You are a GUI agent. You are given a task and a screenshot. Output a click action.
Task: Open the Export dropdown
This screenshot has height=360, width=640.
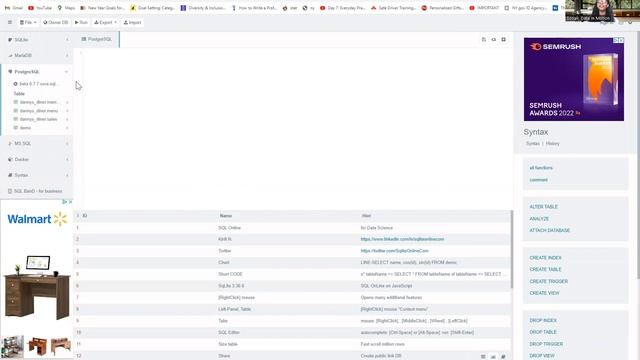click(106, 22)
